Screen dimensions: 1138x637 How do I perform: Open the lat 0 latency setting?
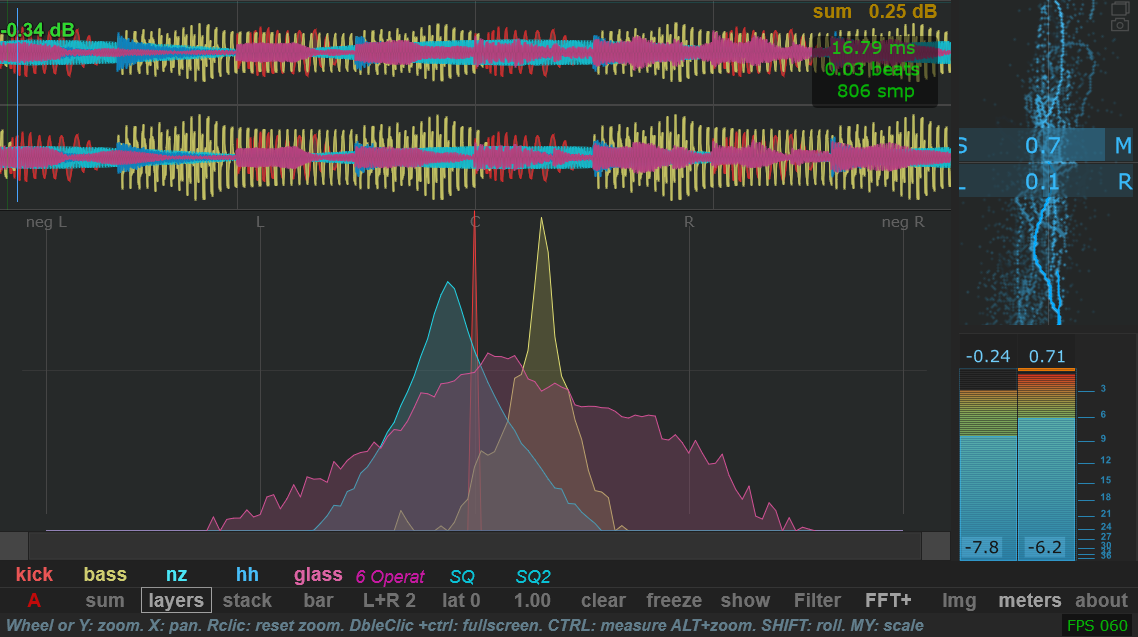pos(461,601)
